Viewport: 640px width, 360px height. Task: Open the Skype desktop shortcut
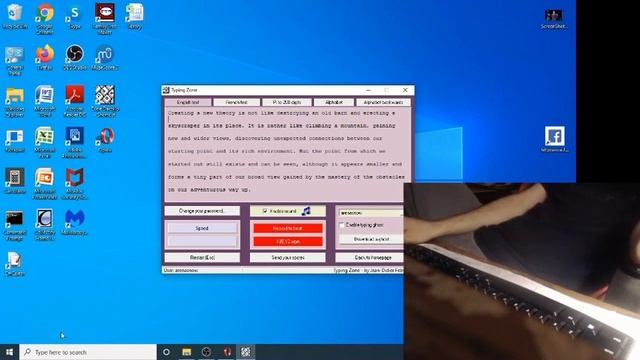[x=74, y=16]
